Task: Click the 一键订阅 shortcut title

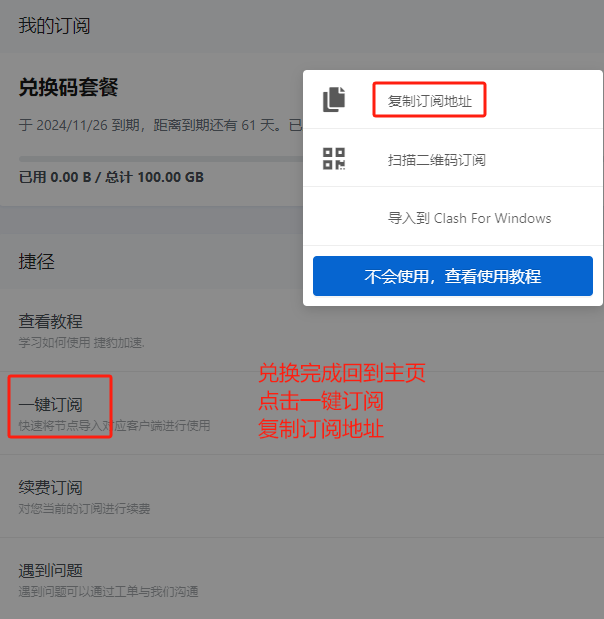Action: click(x=51, y=404)
